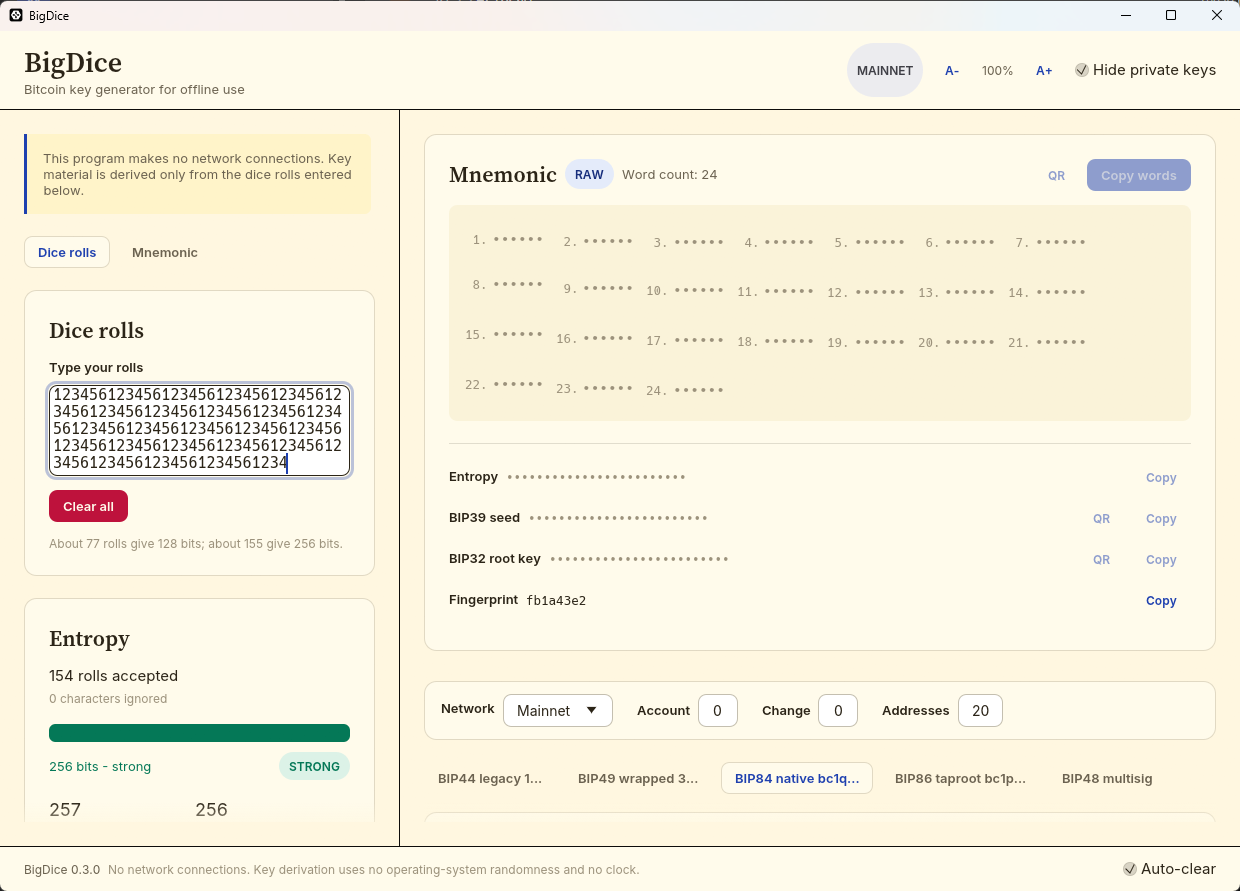
Task: Select the BIP48 multisig tab
Action: [1107, 778]
